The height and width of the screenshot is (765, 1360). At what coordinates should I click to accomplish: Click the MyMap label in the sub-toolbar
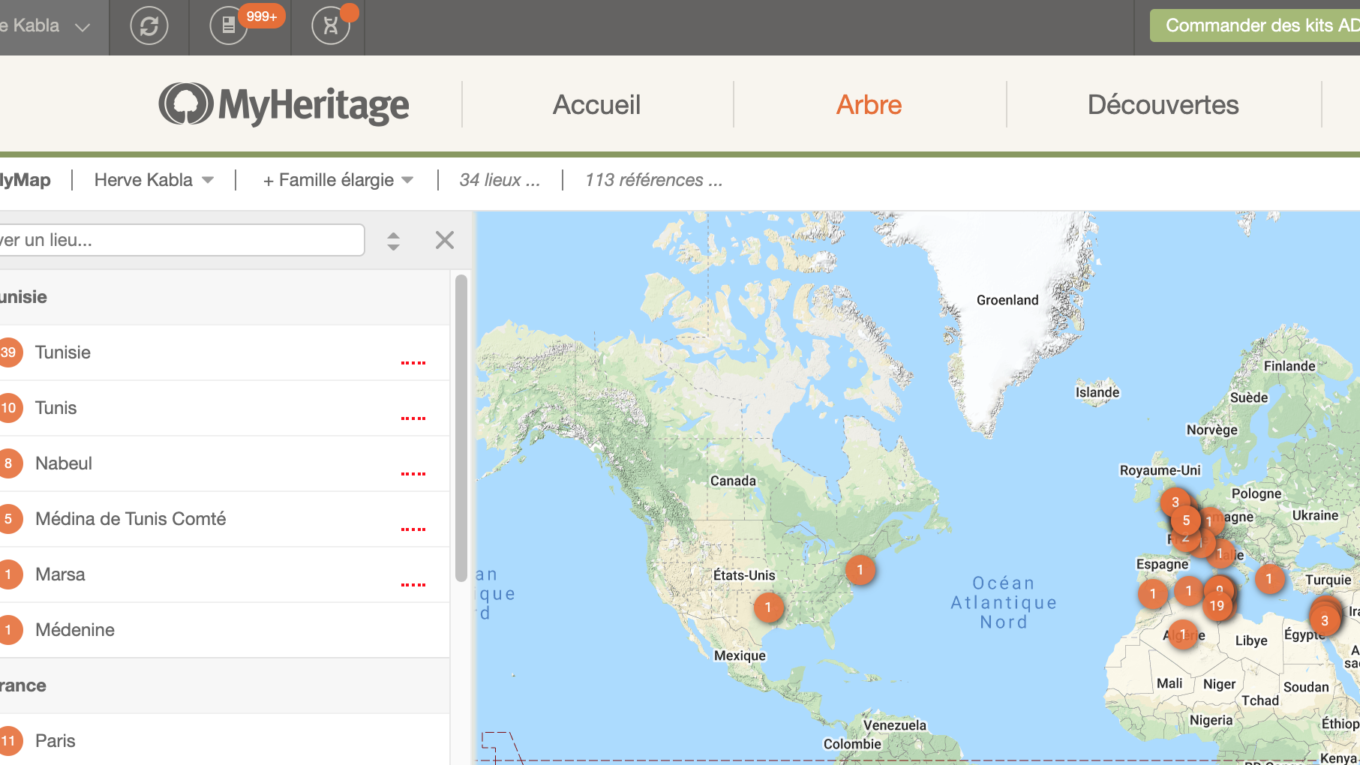point(24,180)
